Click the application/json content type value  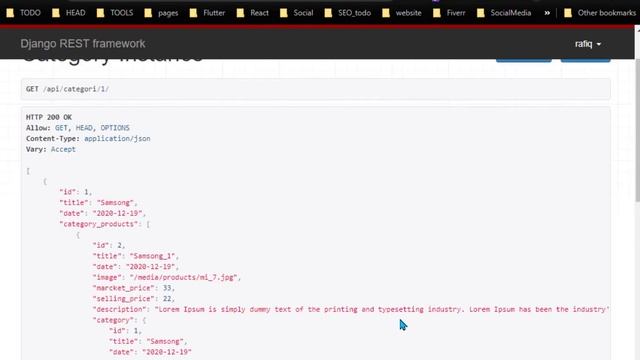(x=117, y=138)
